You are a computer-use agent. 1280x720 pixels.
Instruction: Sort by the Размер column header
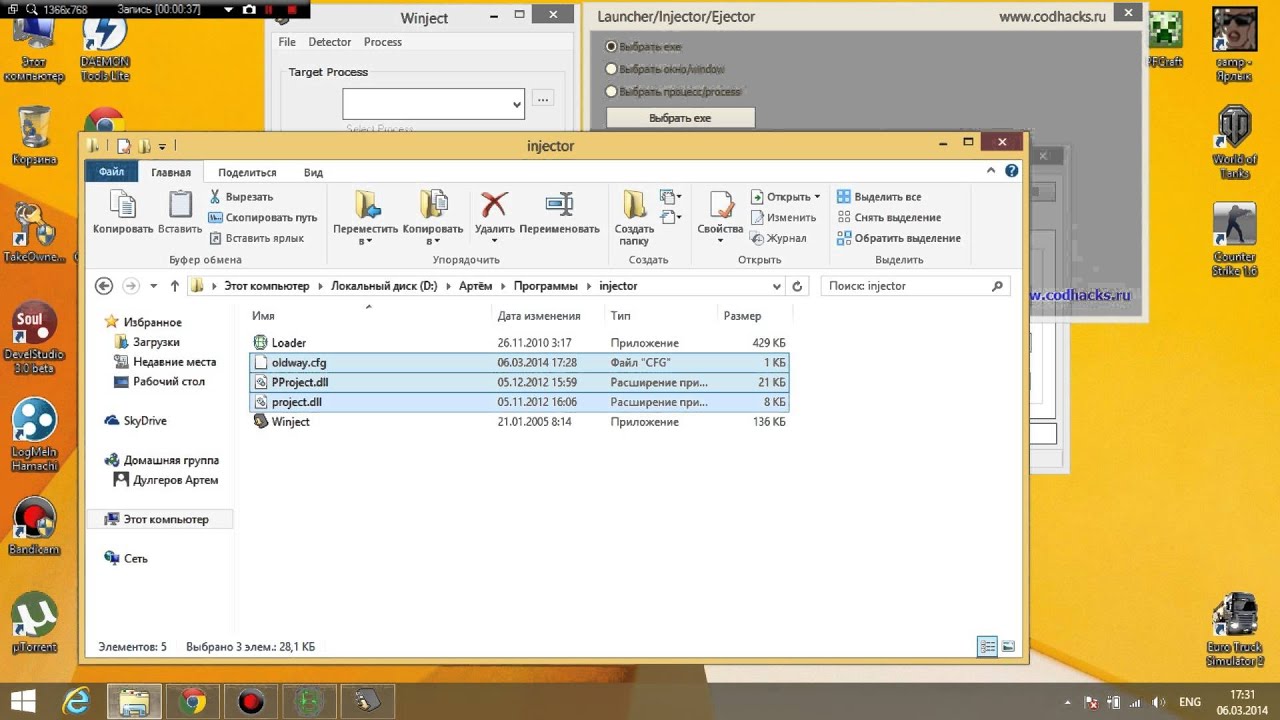tap(742, 316)
